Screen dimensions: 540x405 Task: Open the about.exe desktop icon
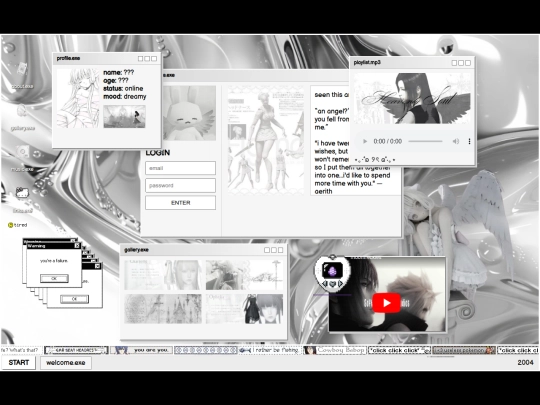tap(22, 75)
